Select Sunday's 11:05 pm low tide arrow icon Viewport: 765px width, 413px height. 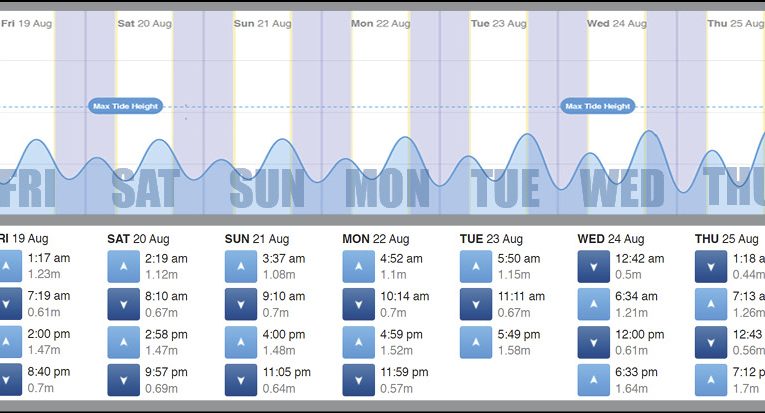tap(241, 380)
